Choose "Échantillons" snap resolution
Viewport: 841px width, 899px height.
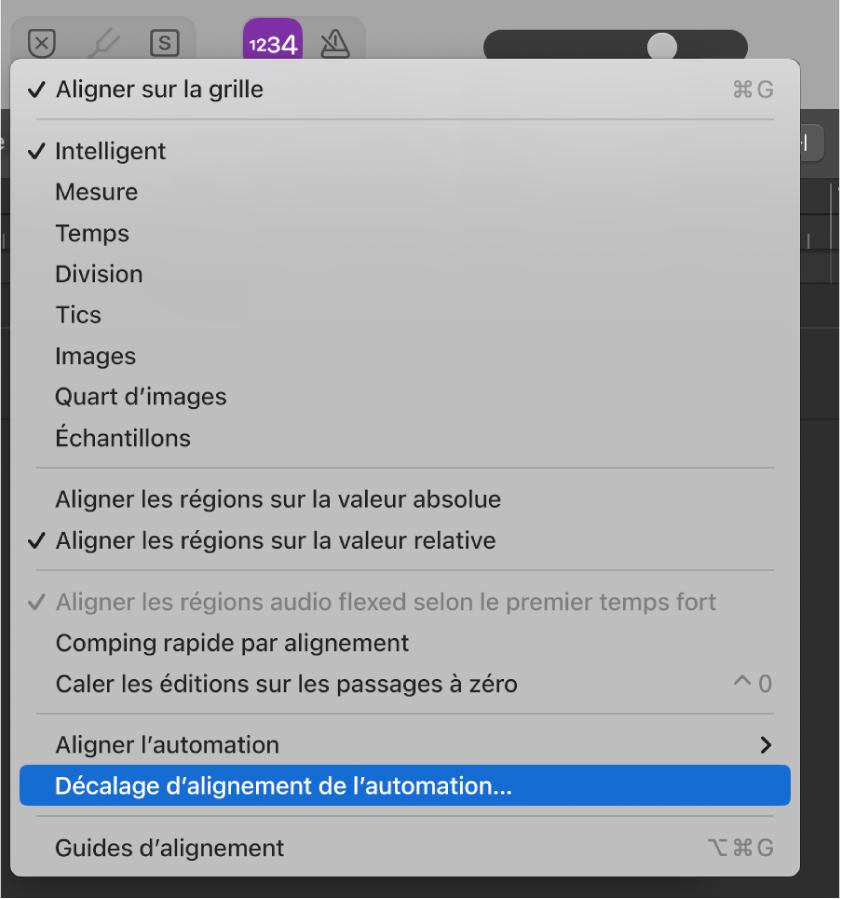coord(123,437)
